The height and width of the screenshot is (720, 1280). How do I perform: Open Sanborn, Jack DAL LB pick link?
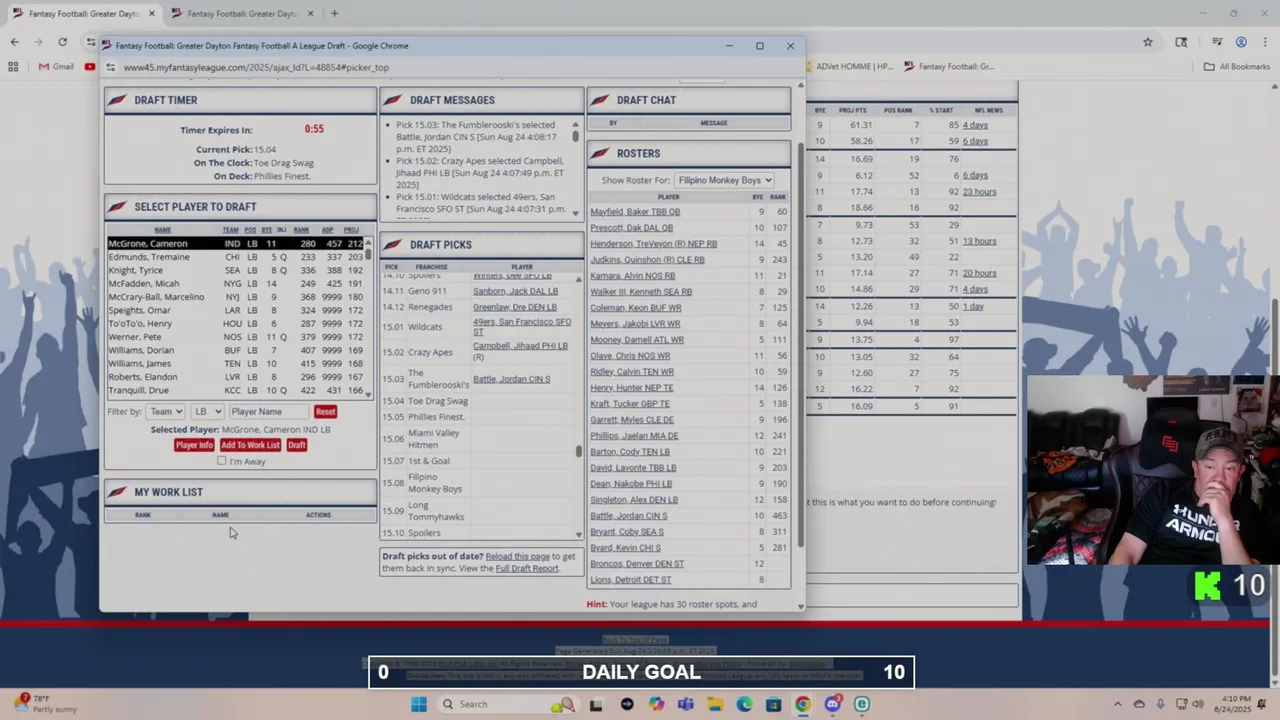[x=515, y=291]
